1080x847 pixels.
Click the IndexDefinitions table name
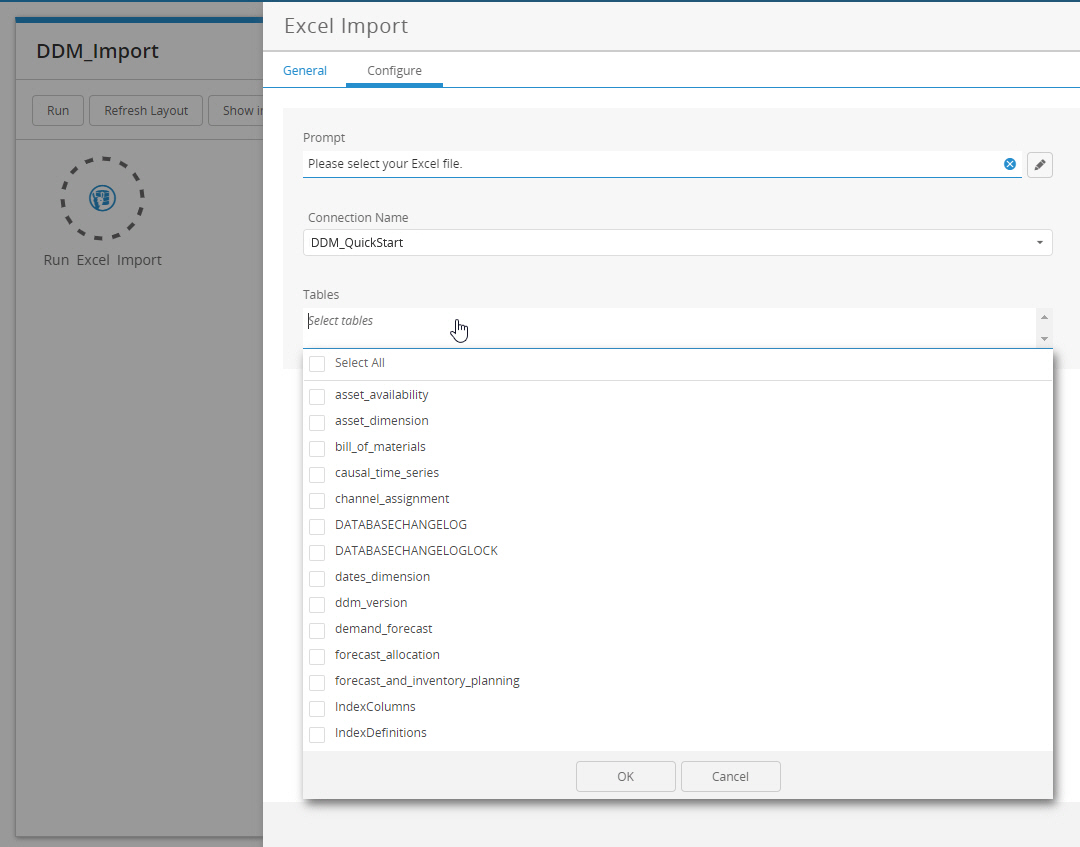point(381,733)
